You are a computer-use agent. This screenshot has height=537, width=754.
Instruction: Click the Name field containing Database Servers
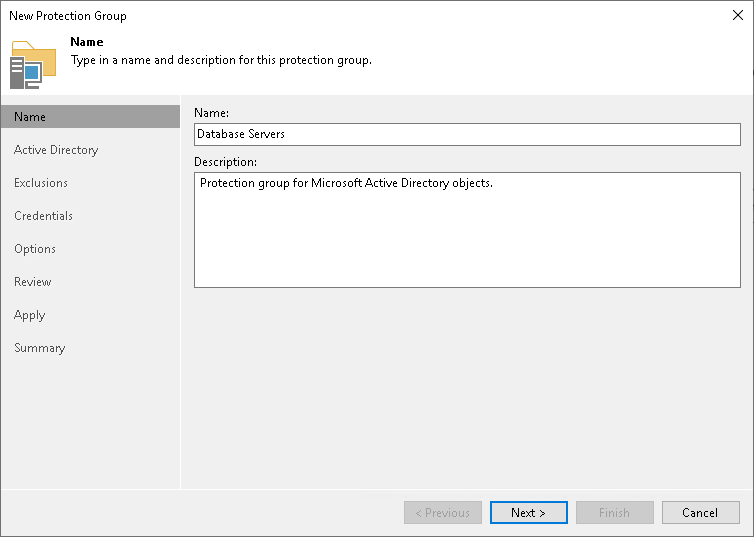tap(467, 134)
